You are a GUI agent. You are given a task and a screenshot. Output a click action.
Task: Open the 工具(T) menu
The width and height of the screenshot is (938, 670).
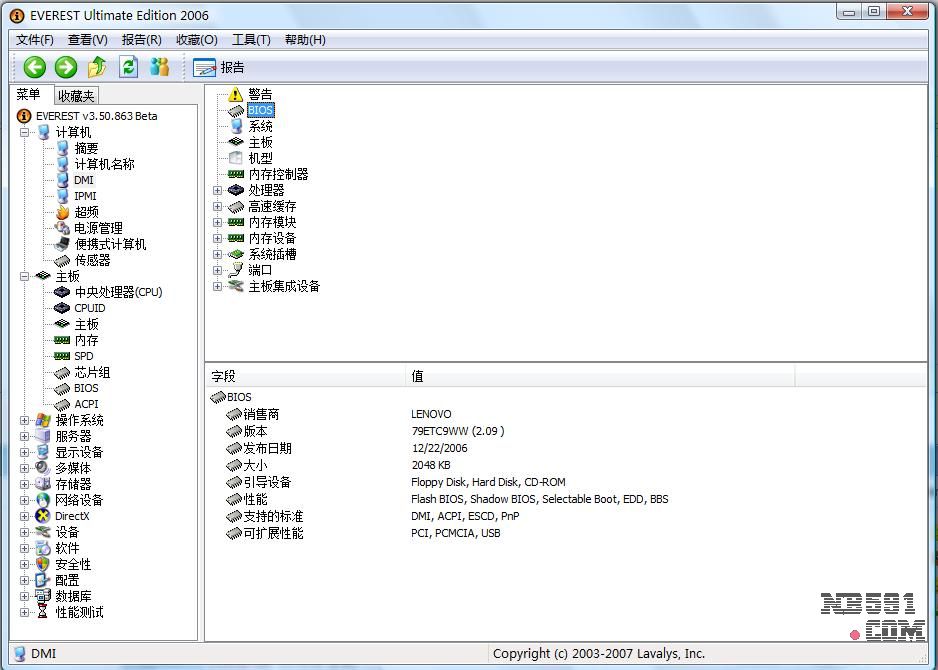(251, 40)
